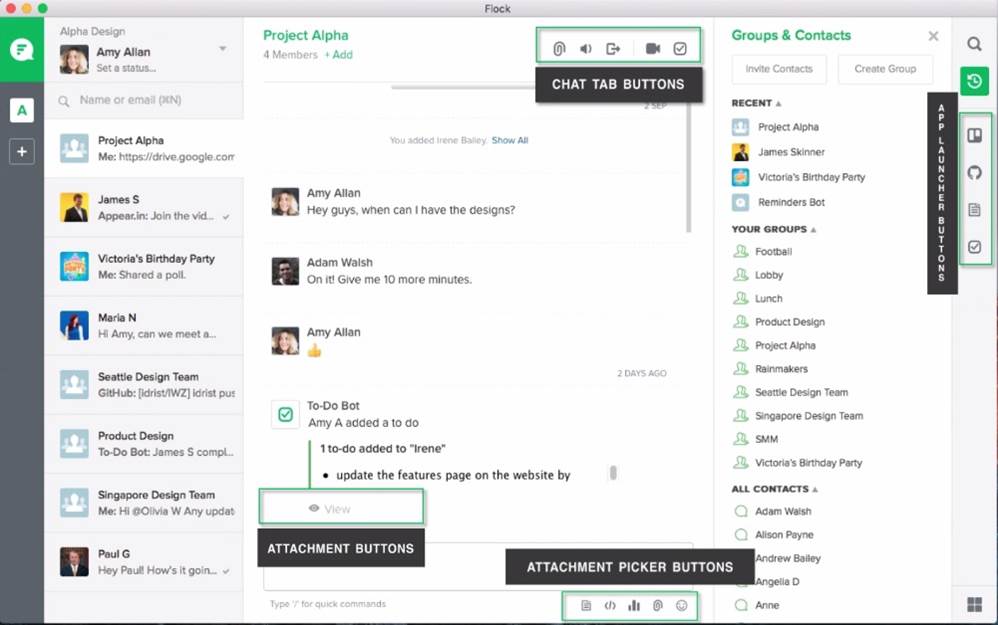This screenshot has height=625, width=998.
Task: Open the to-do checkbox in chat header
Action: [x=680, y=49]
